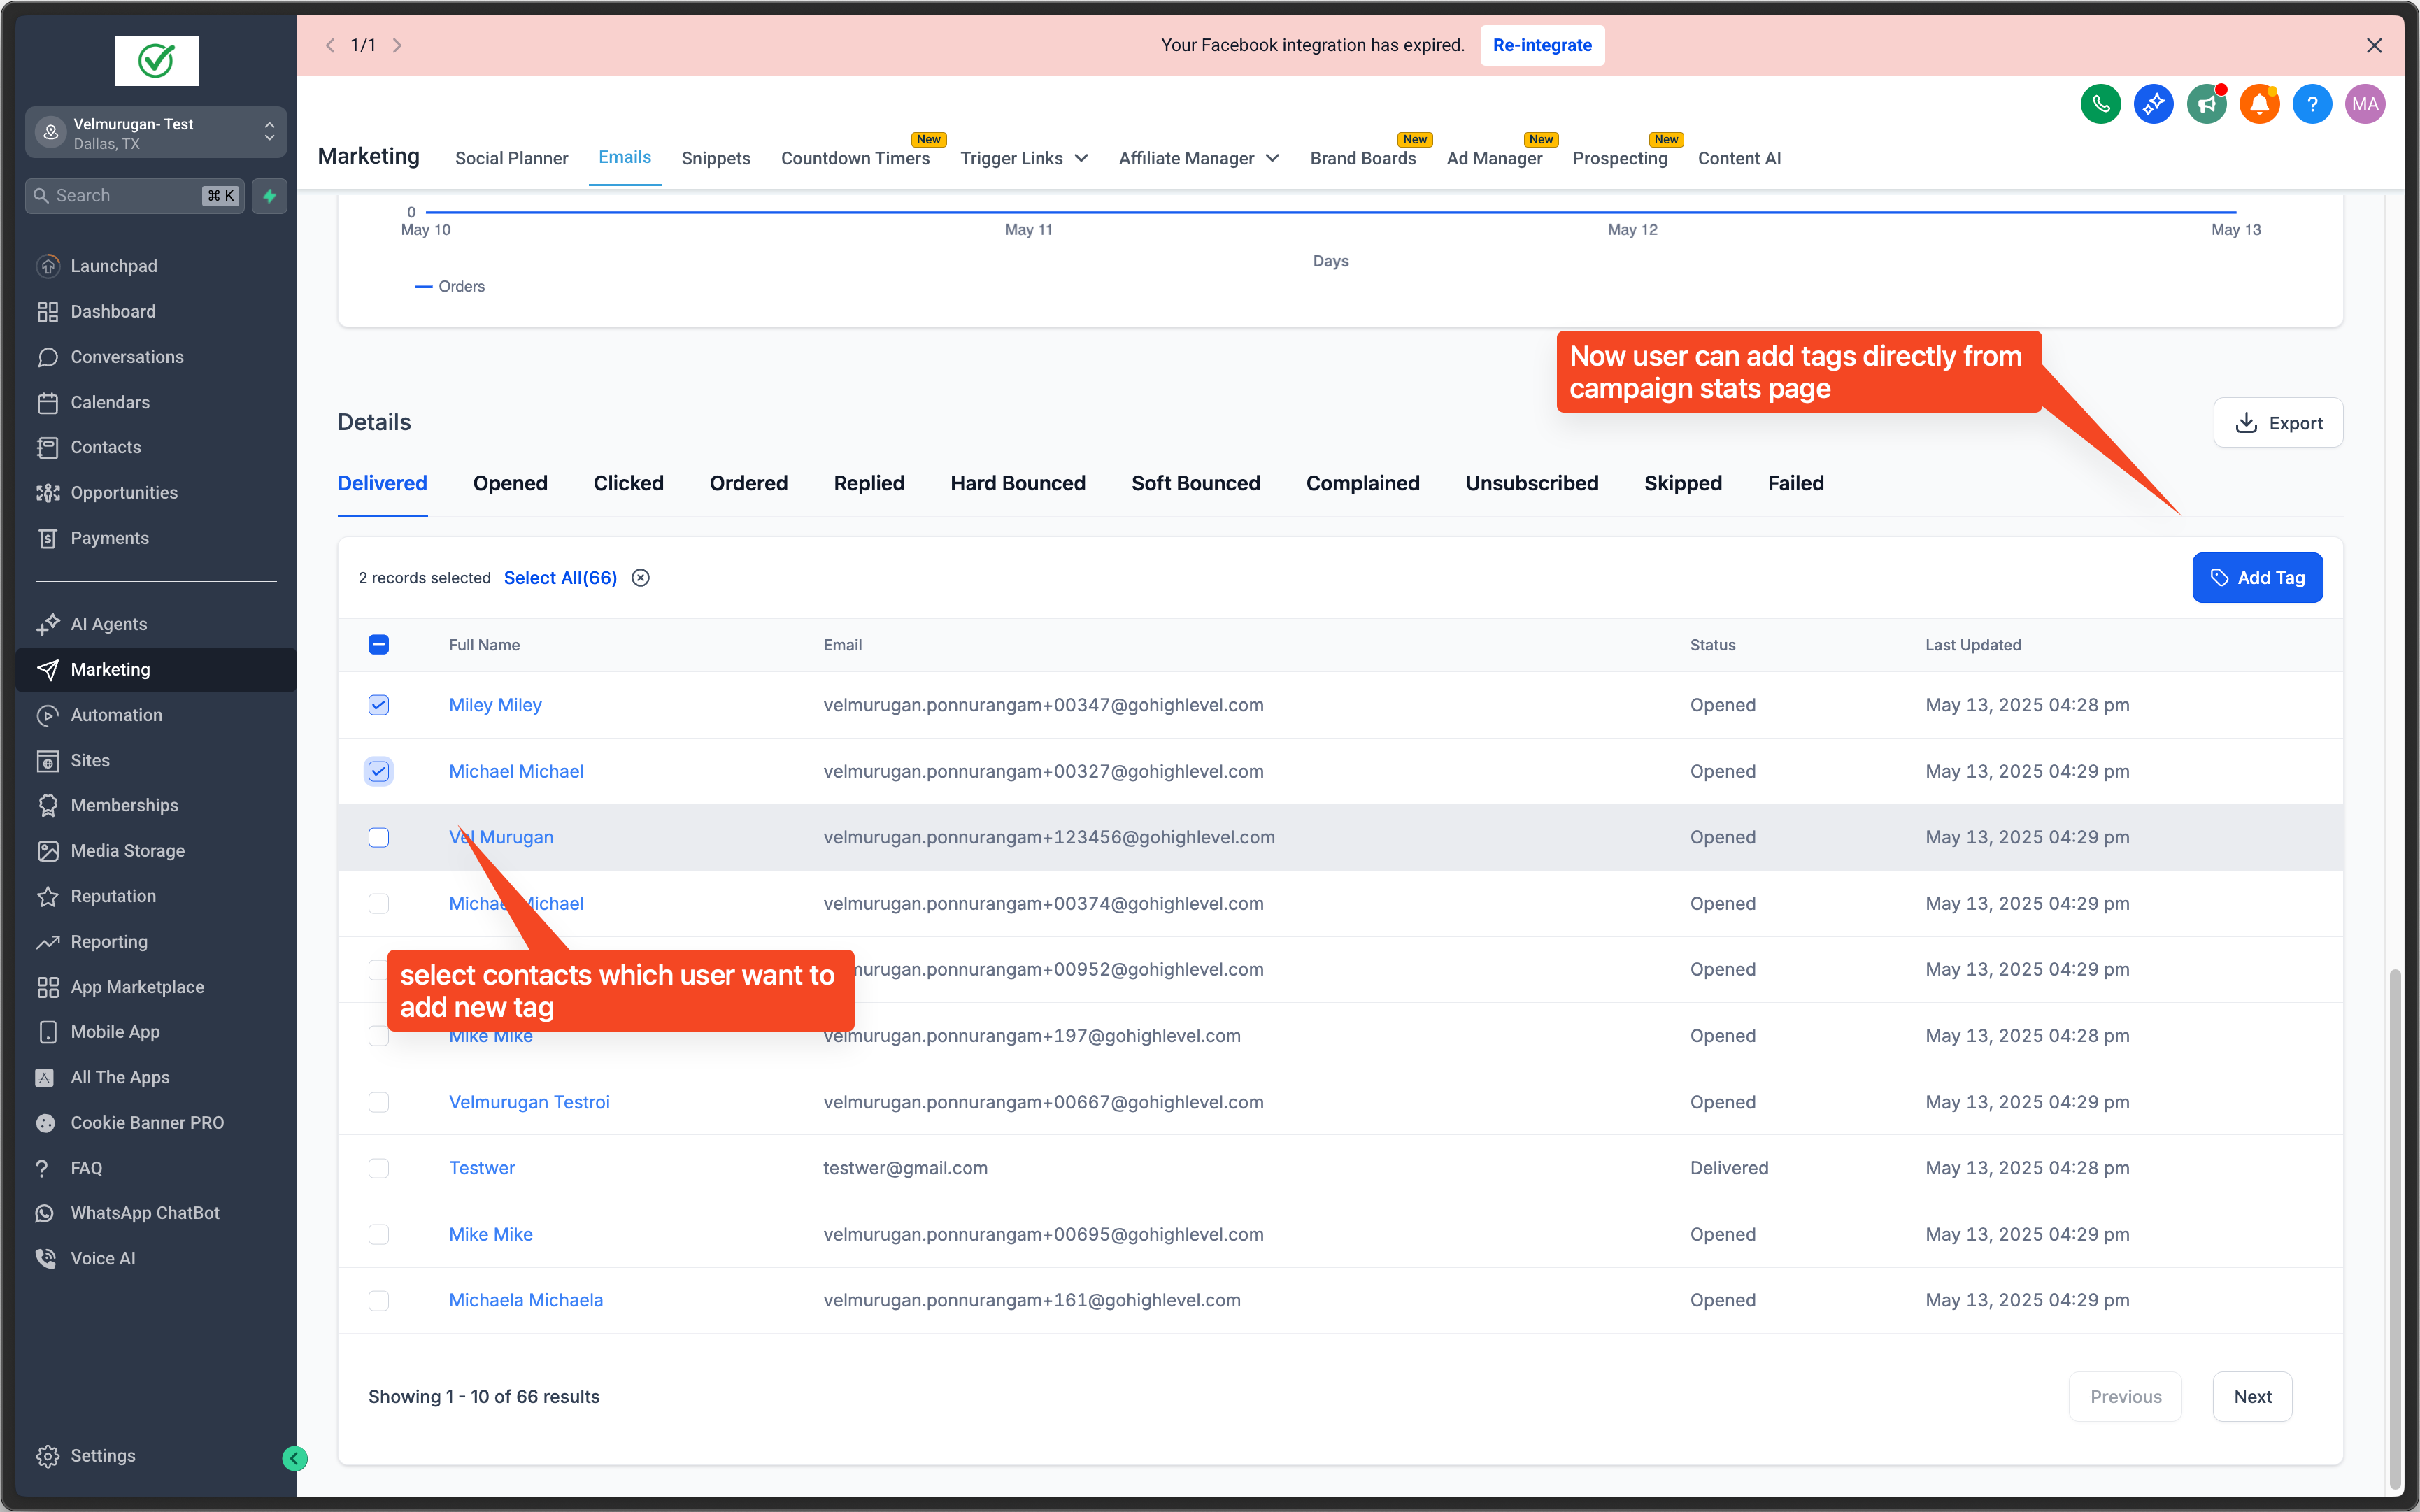The height and width of the screenshot is (1512, 2420).
Task: Click the megaphone announcements icon
Action: [x=2207, y=103]
